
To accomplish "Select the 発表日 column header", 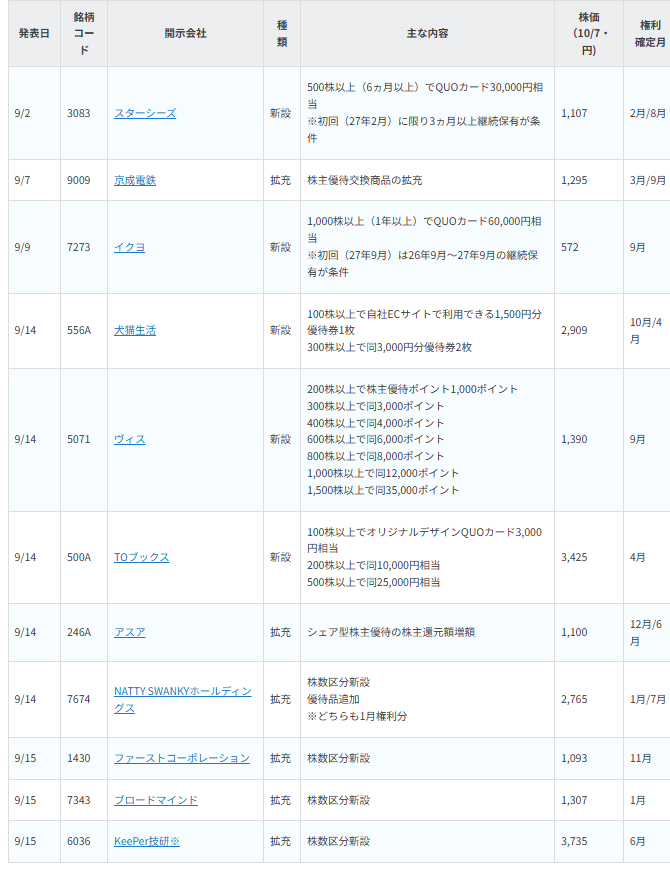I will [34, 33].
